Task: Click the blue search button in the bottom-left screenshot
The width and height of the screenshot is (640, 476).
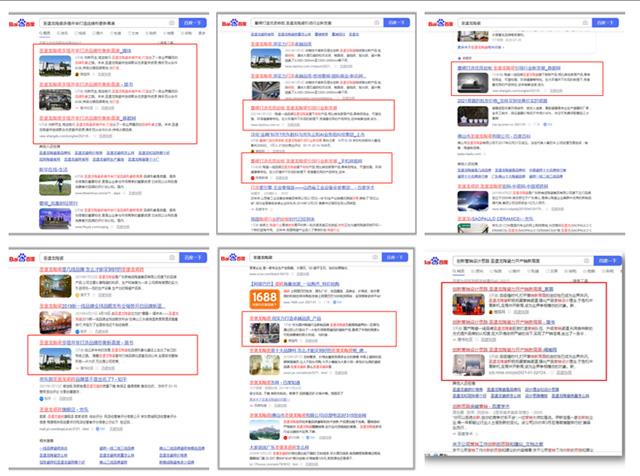Action: pyautogui.click(x=193, y=258)
